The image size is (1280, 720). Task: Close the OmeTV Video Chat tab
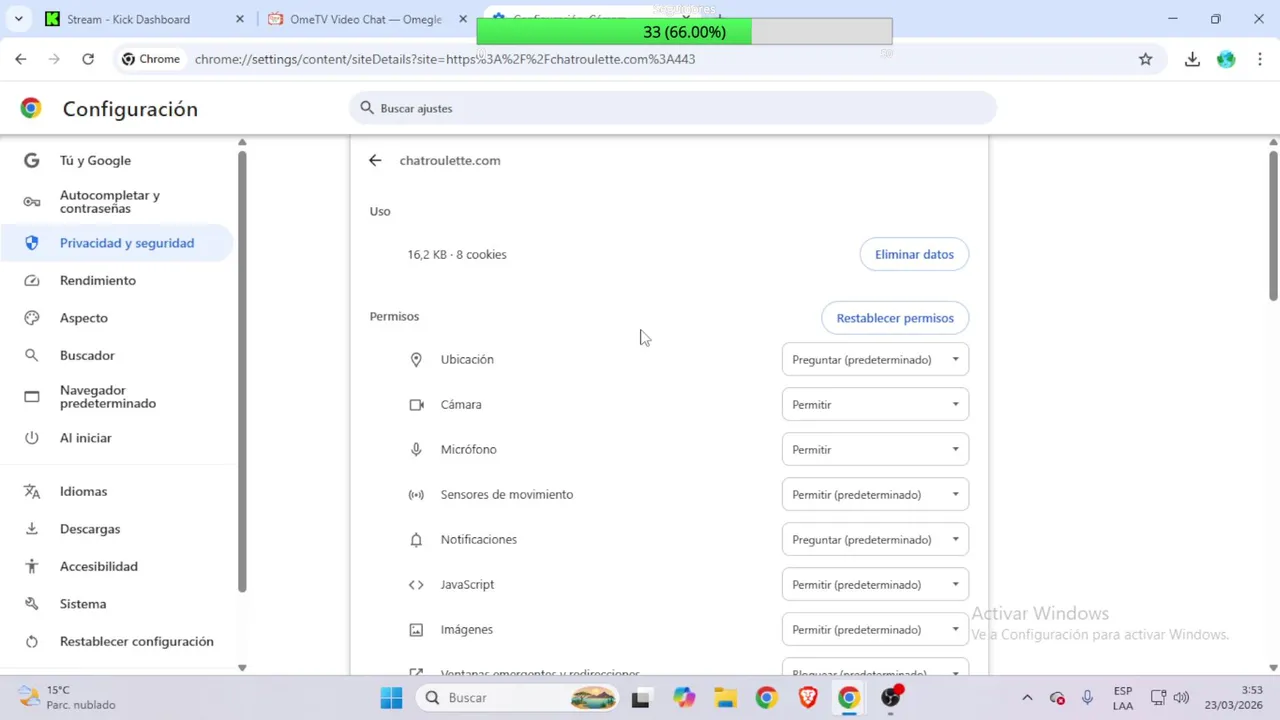(463, 19)
